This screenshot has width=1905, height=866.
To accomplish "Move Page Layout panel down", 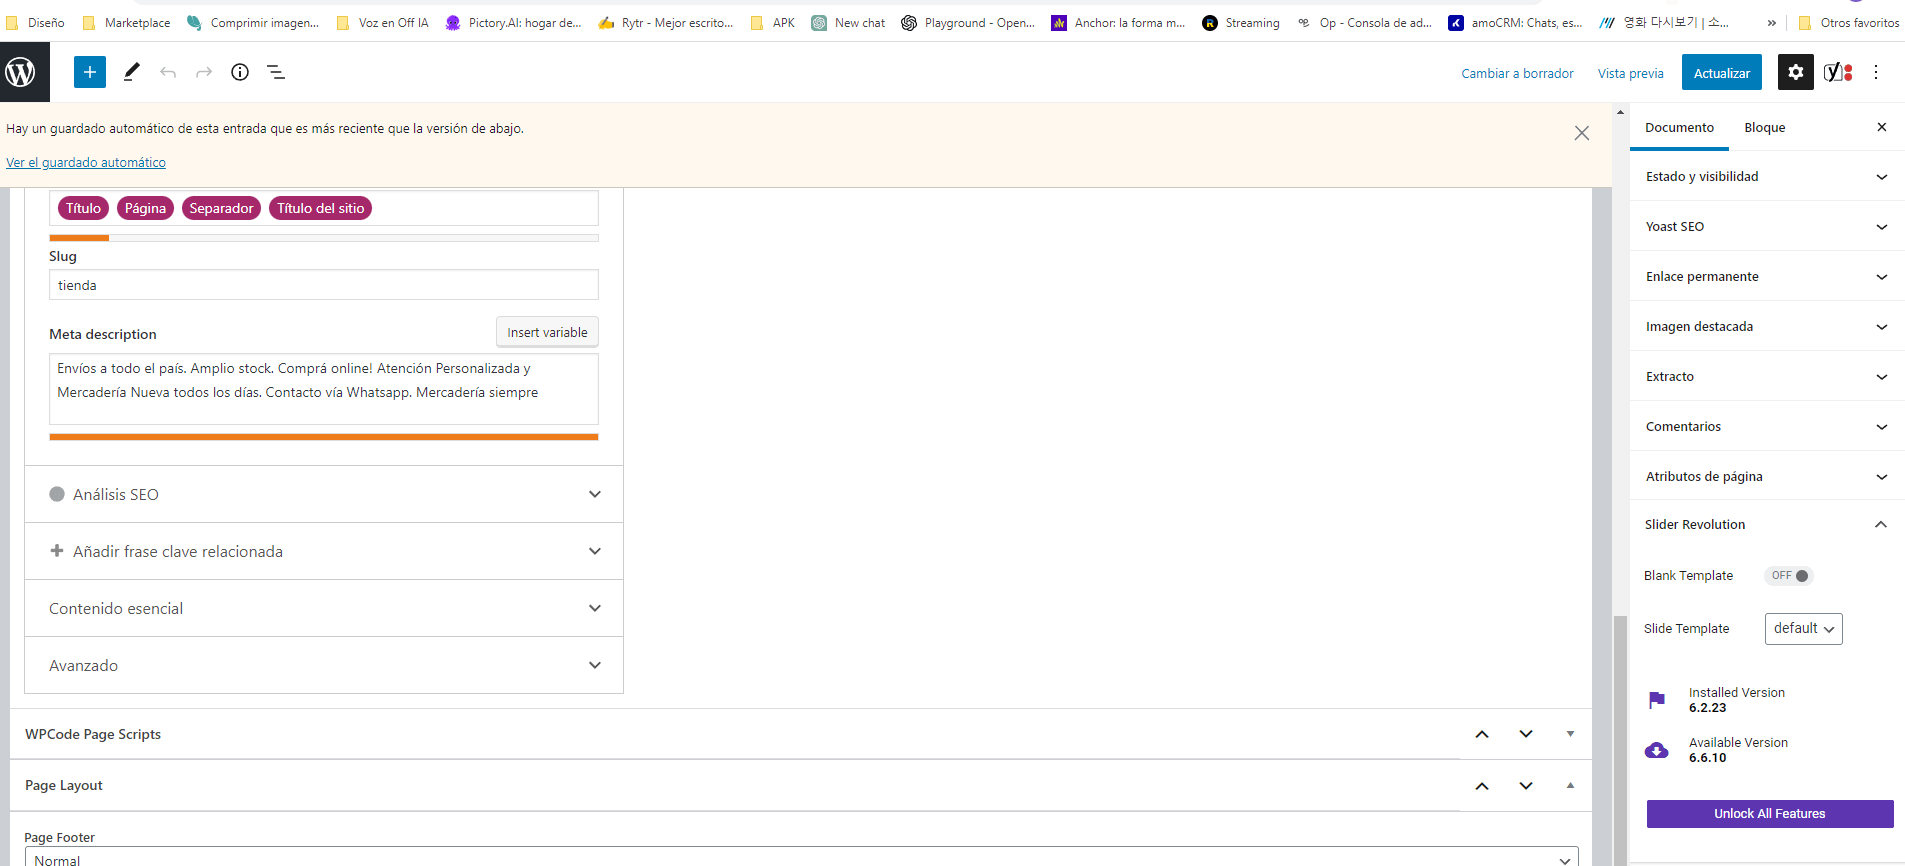I will click(1526, 786).
